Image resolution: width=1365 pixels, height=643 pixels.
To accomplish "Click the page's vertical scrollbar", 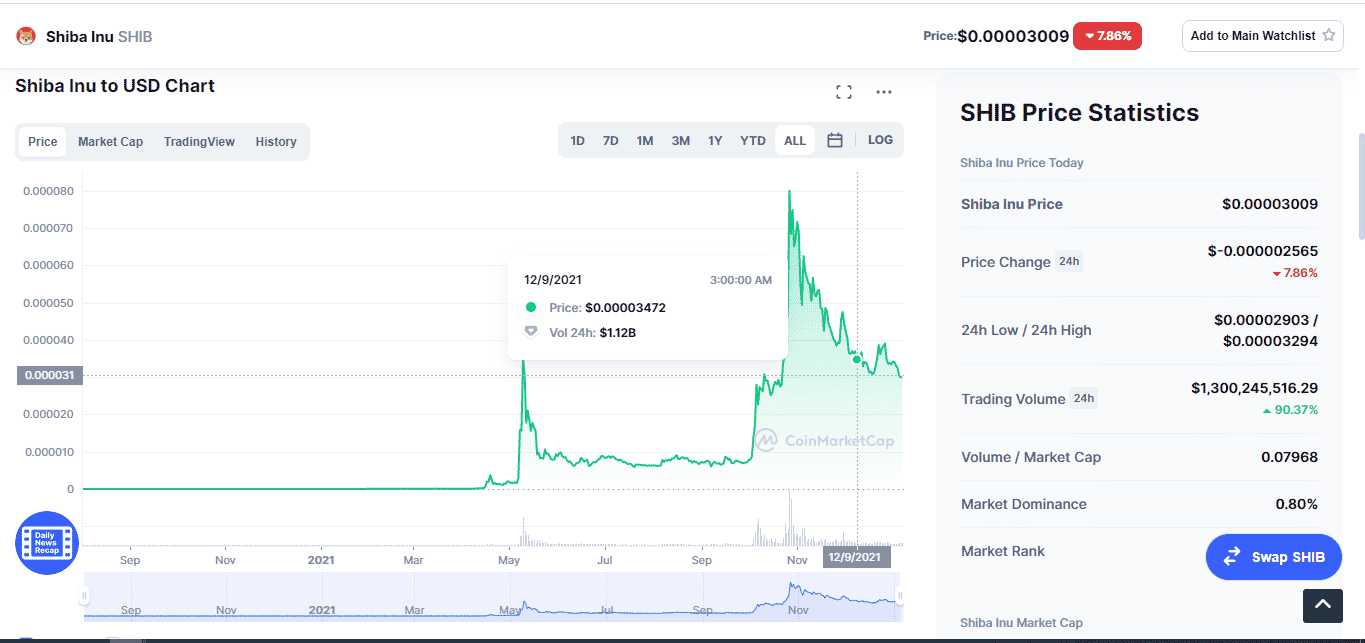I will [x=1360, y=185].
